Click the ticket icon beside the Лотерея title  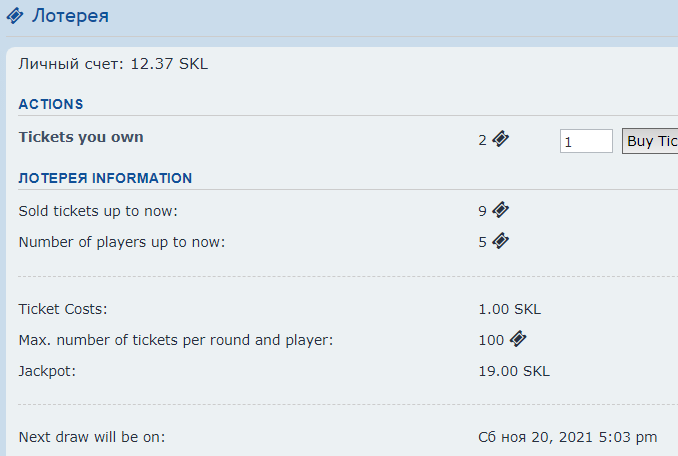(15, 16)
